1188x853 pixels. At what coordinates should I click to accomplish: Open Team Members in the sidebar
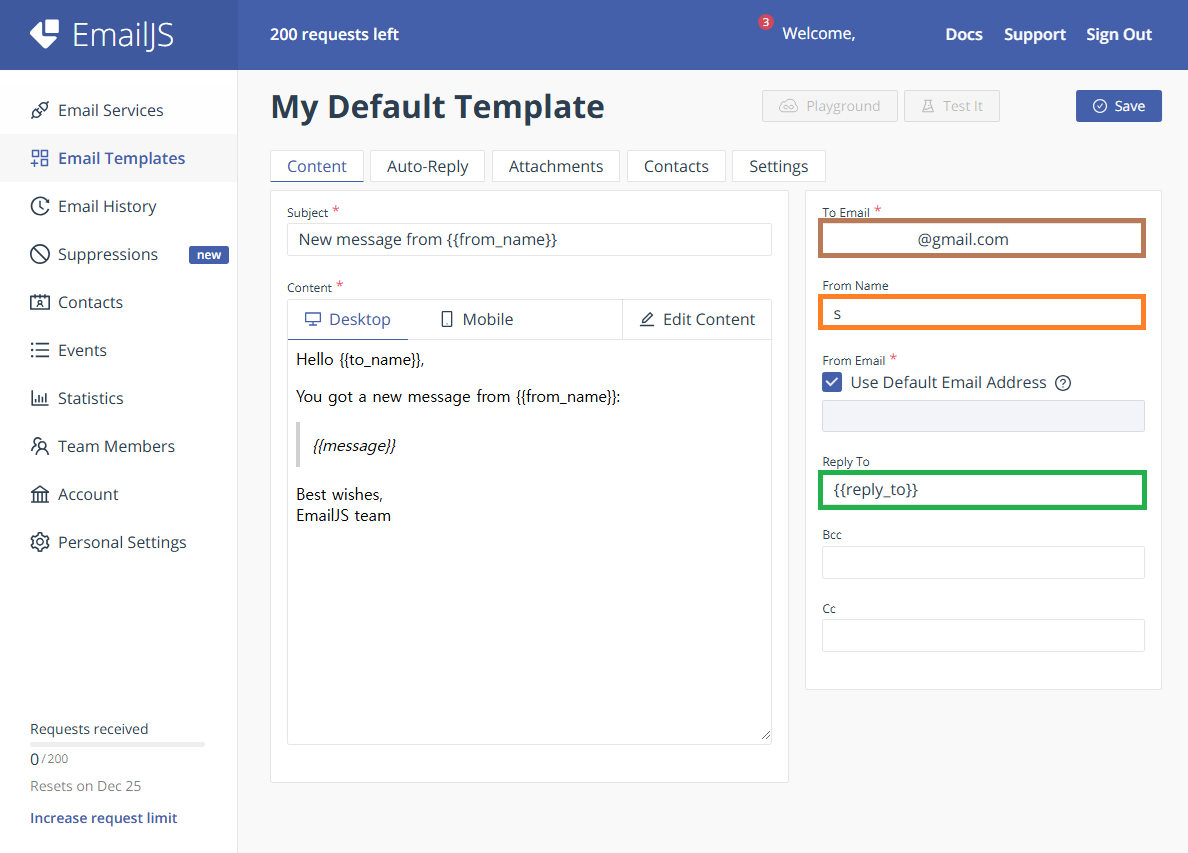click(x=118, y=446)
